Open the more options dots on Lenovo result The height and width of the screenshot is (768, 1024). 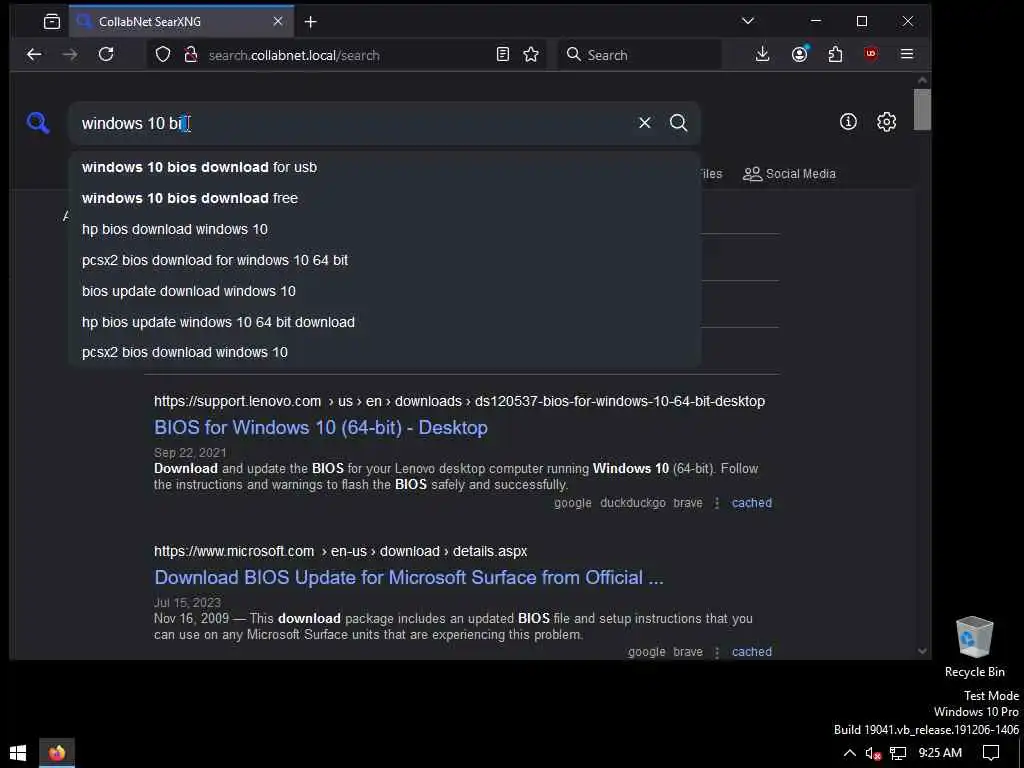point(716,503)
